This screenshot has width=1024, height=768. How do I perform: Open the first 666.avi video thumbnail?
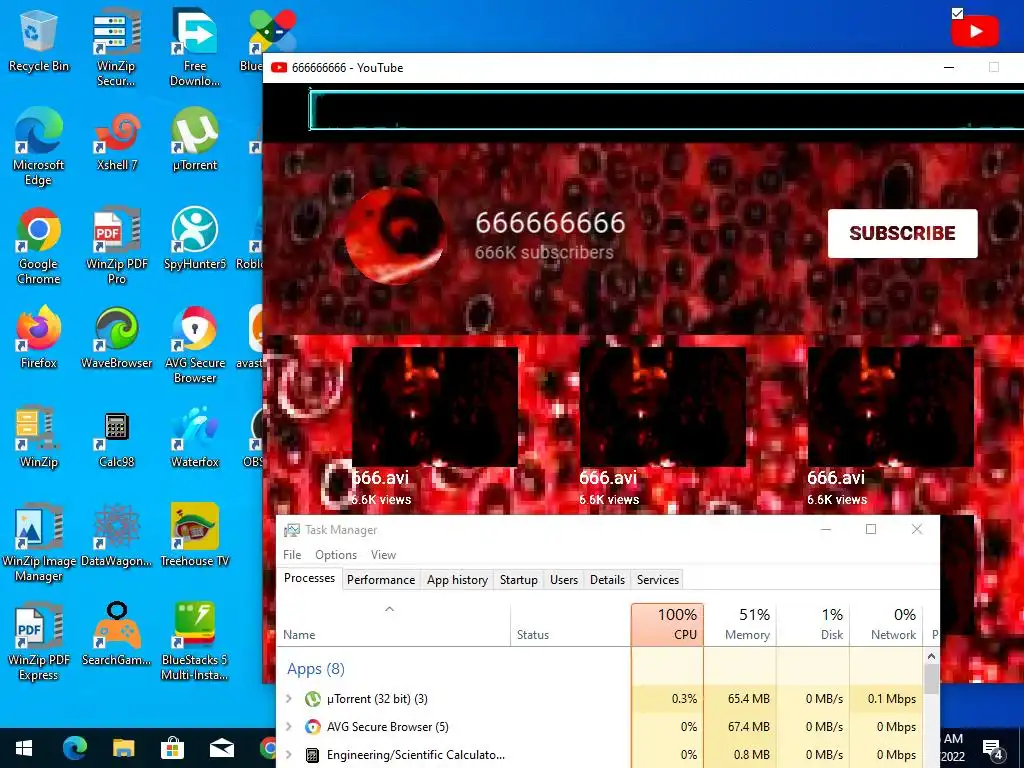click(x=435, y=406)
